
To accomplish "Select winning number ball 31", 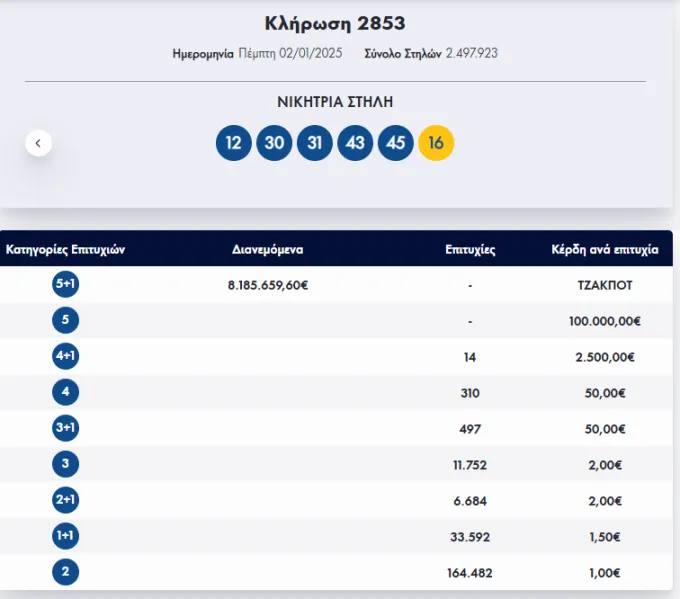I will click(314, 143).
